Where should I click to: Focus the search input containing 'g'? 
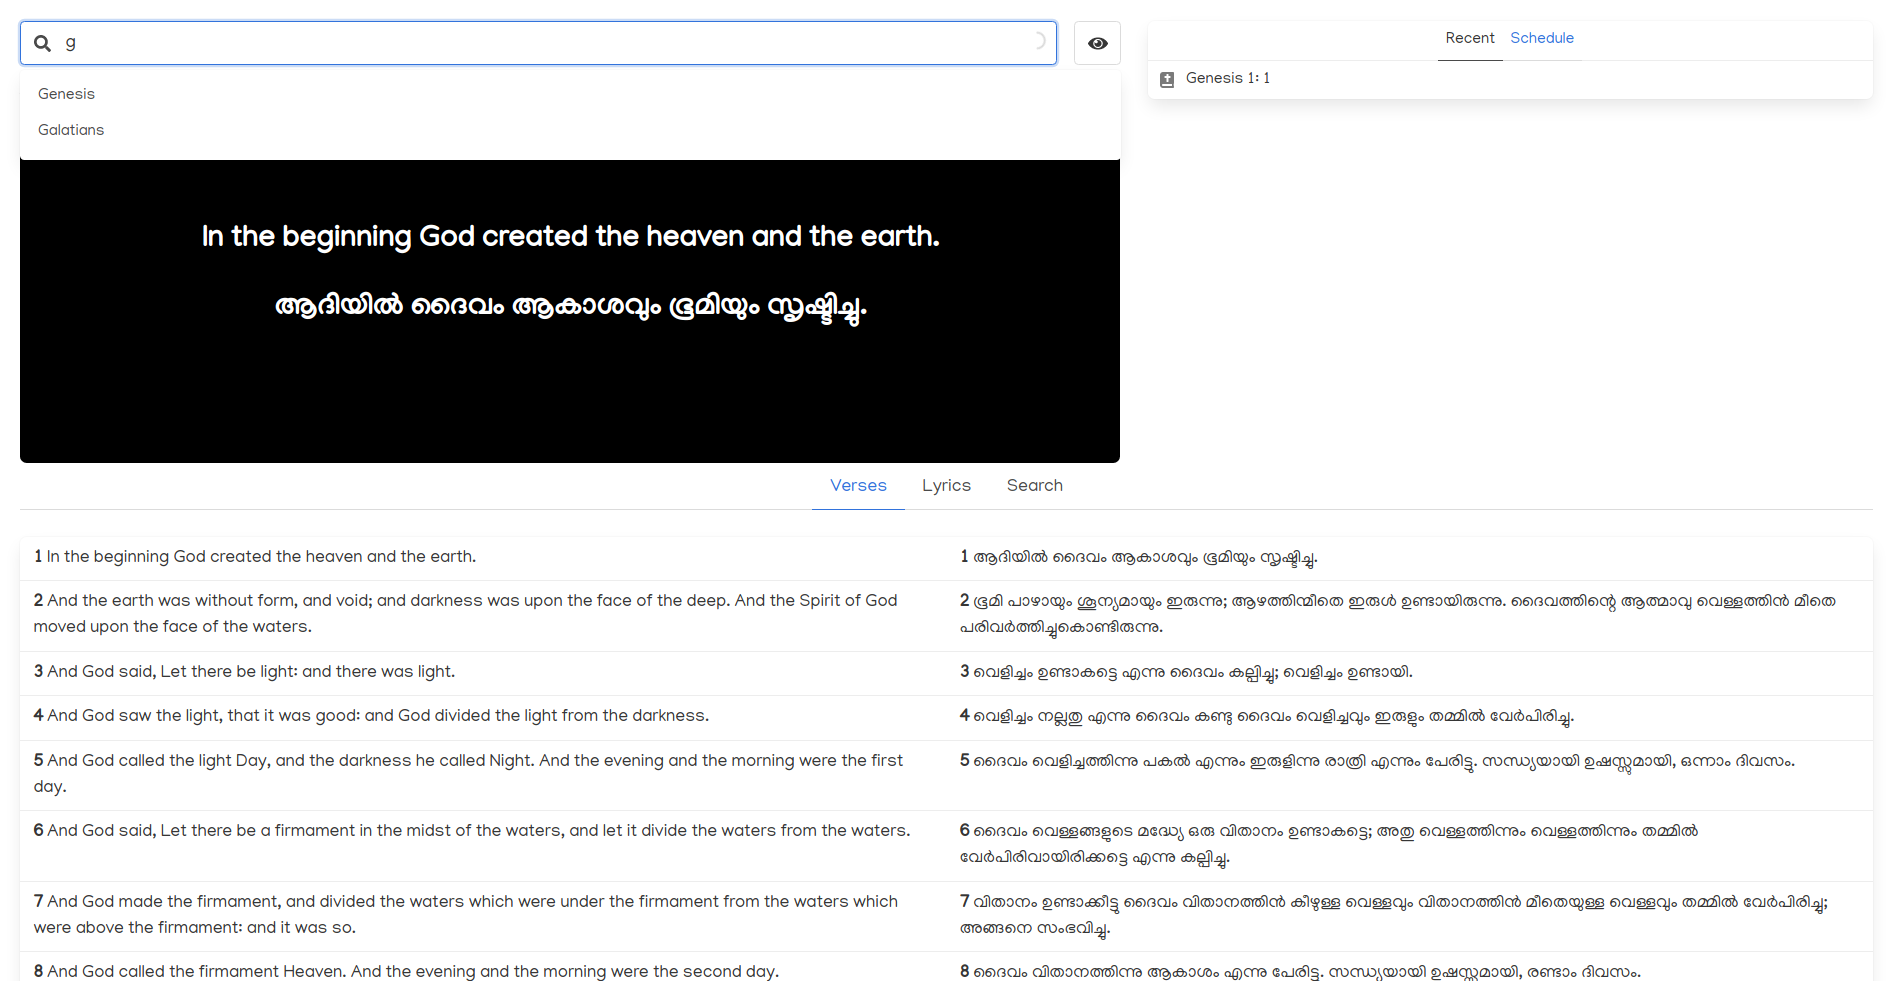pyautogui.click(x=538, y=43)
